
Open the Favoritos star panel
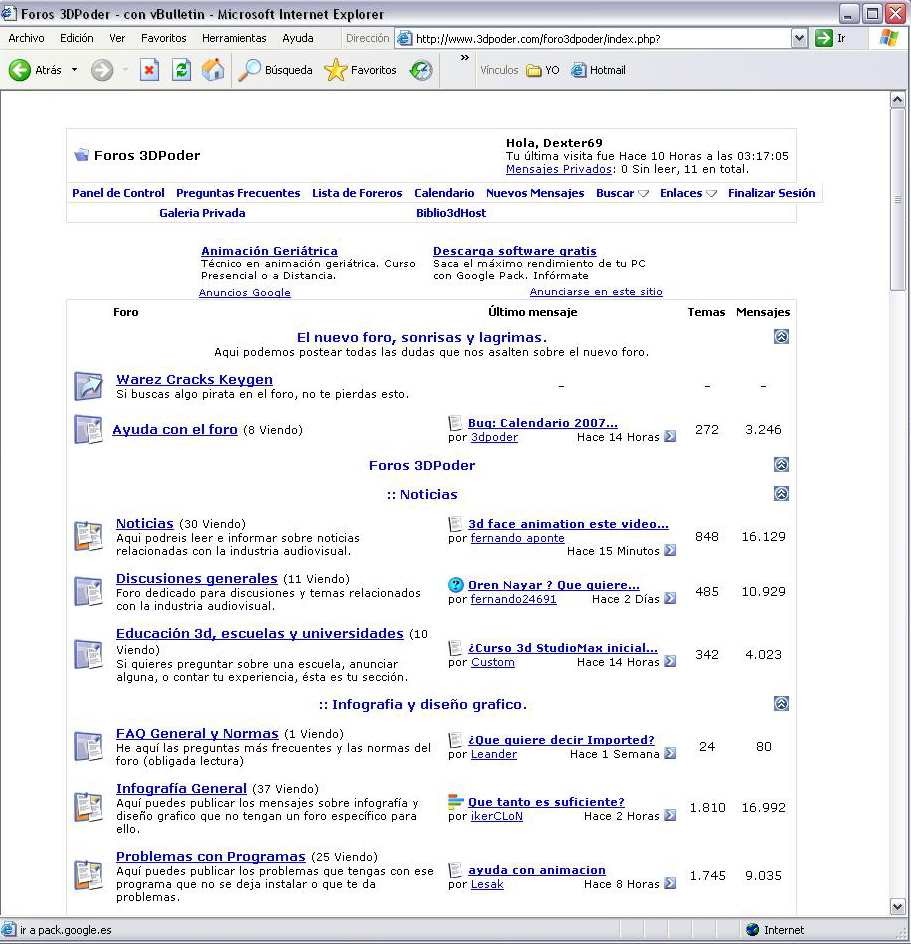point(360,70)
